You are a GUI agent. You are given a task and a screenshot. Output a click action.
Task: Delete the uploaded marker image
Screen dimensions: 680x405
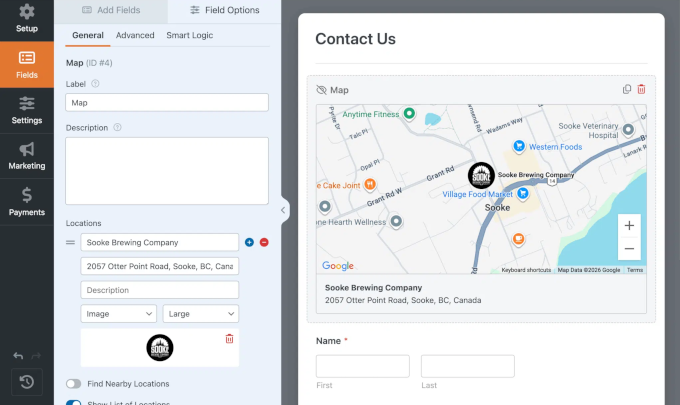[x=229, y=339]
